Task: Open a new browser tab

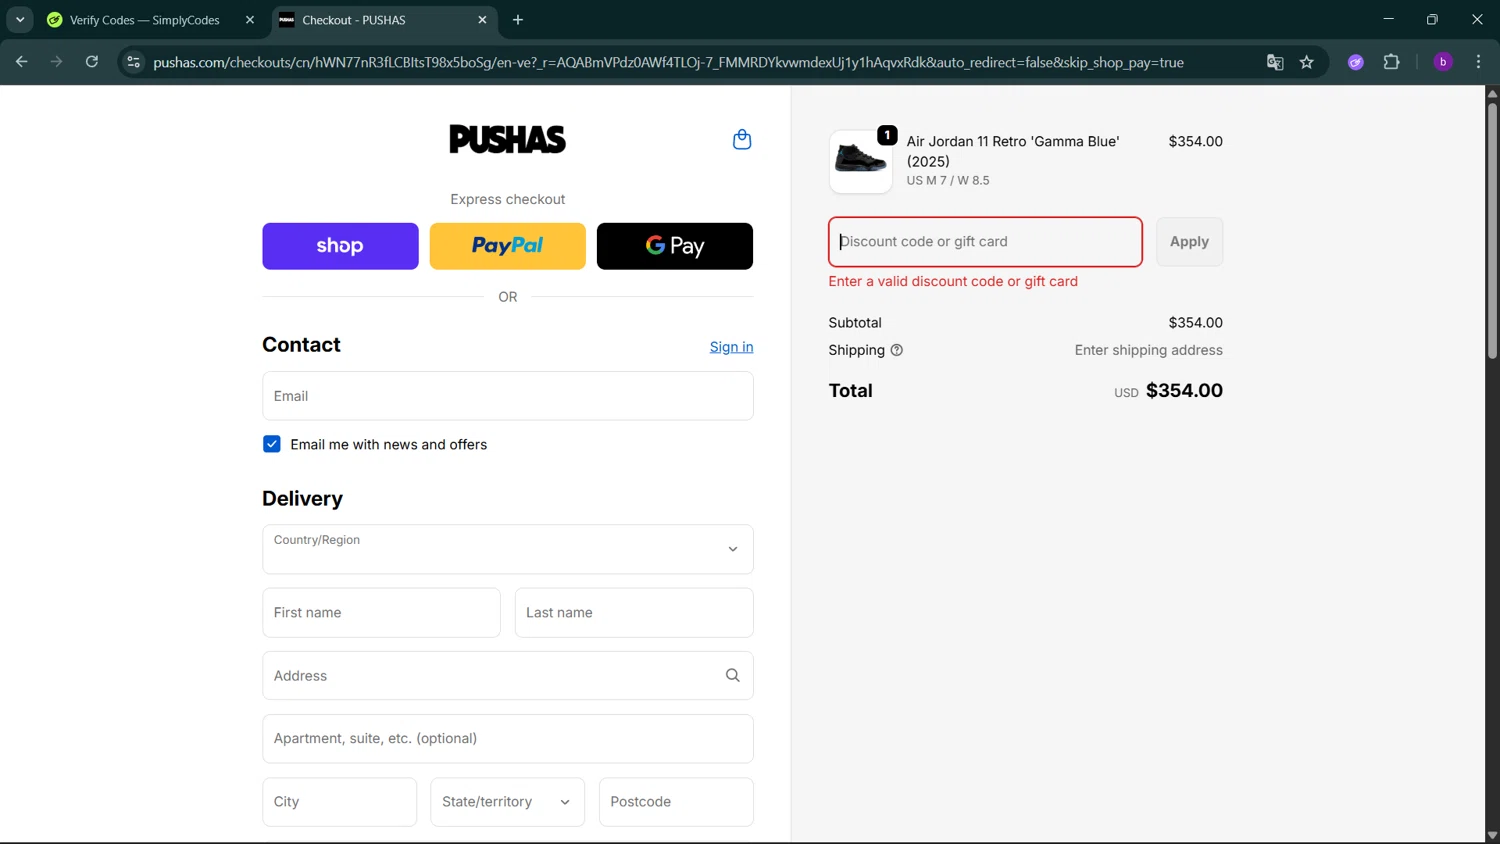Action: click(x=518, y=20)
